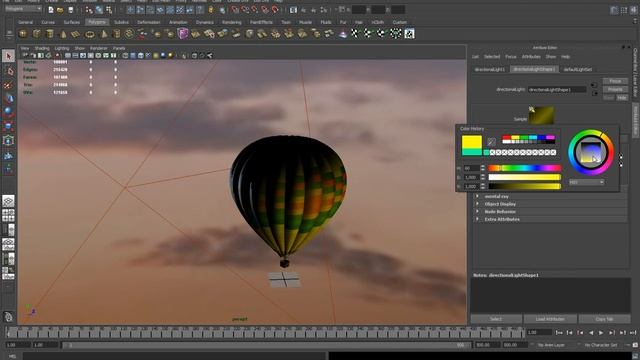The height and width of the screenshot is (360, 640).
Task: Click the Save Scene icon
Action: click(70, 10)
